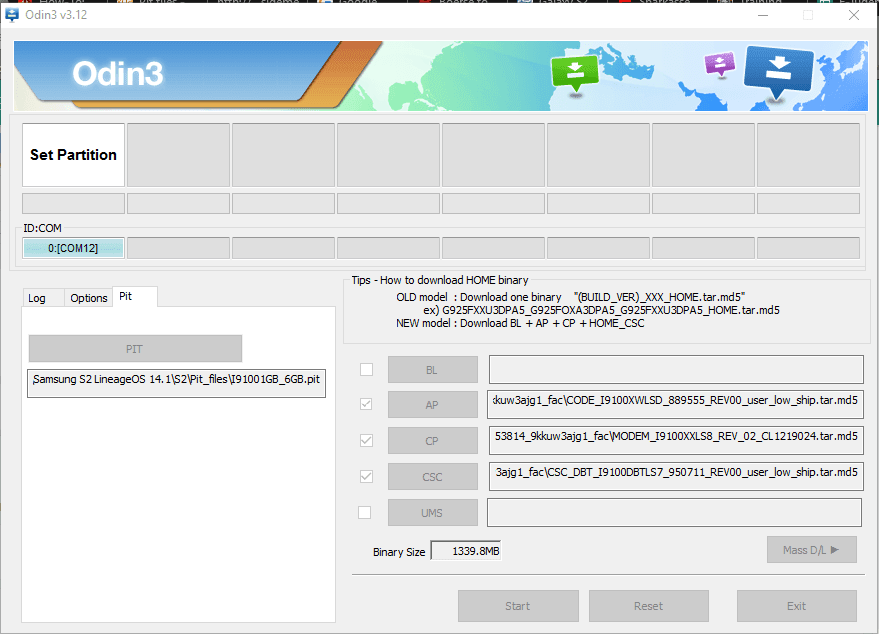Click the Odin3 app icon in title bar
Screen dimensions: 879x634
coord(12,15)
